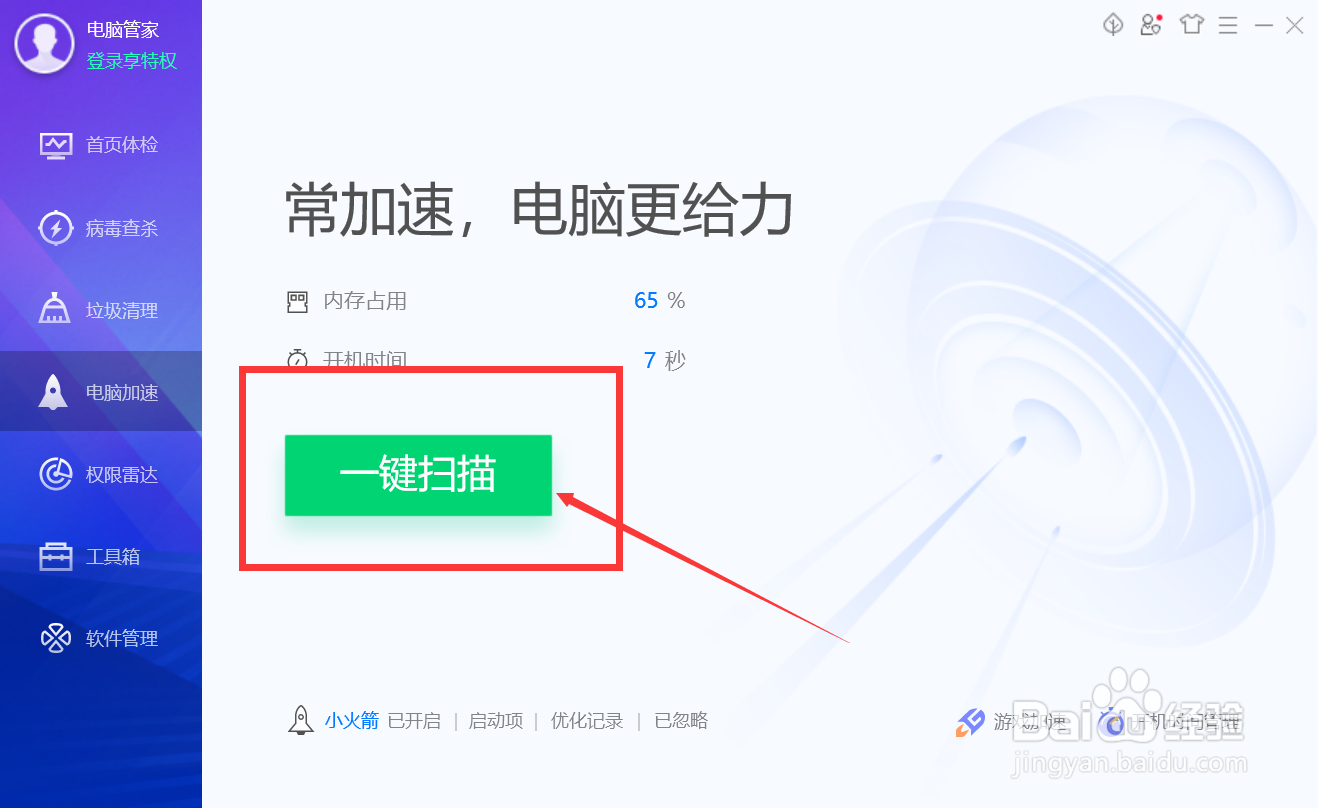Open the 已忽略 ignored items list
The height and width of the screenshot is (808, 1318).
[x=681, y=720]
